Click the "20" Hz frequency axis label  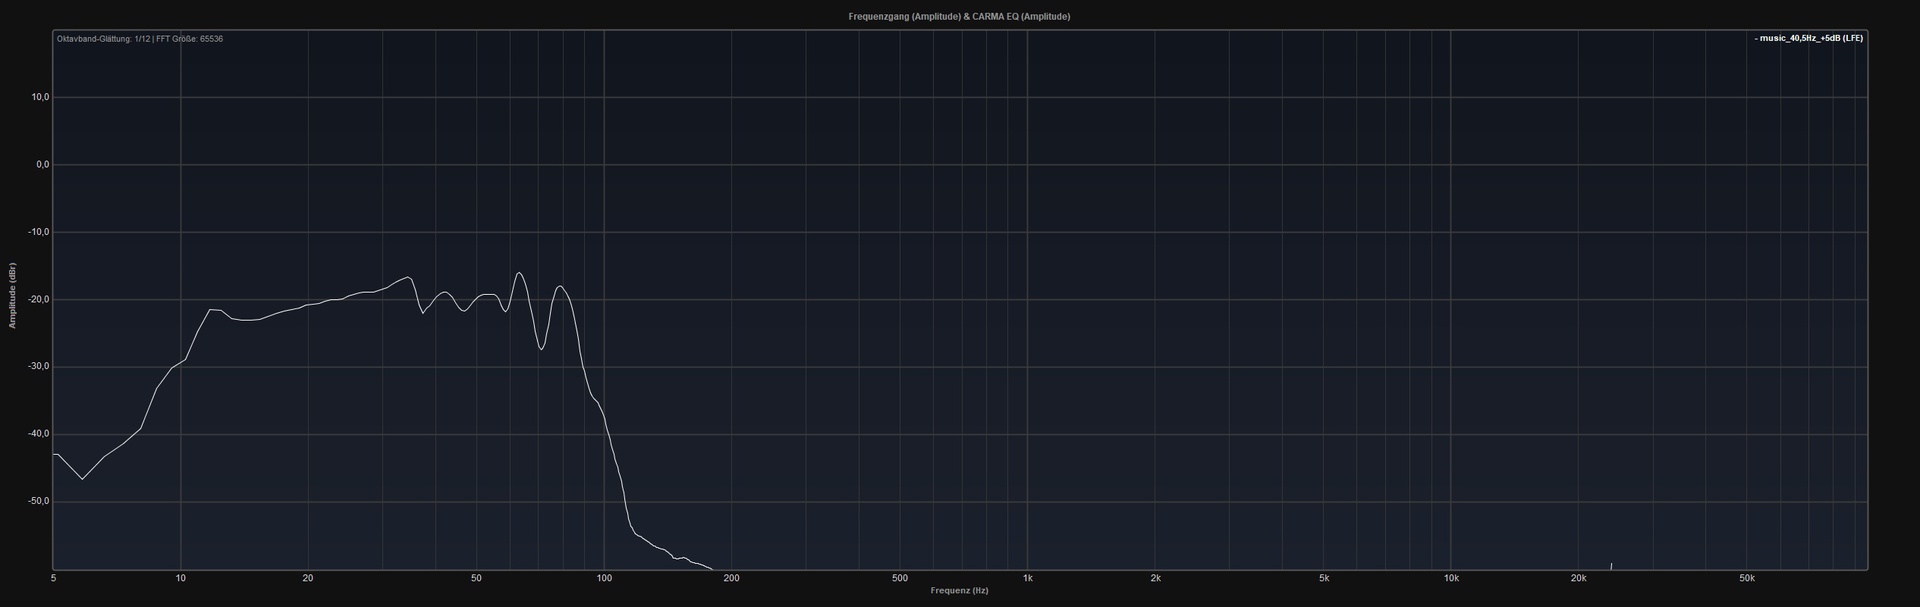(x=308, y=579)
